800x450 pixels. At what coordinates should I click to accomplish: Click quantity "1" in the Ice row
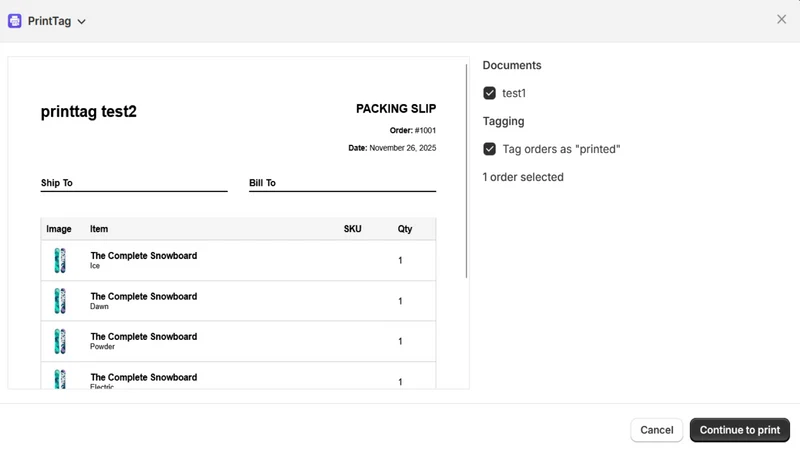(400, 260)
